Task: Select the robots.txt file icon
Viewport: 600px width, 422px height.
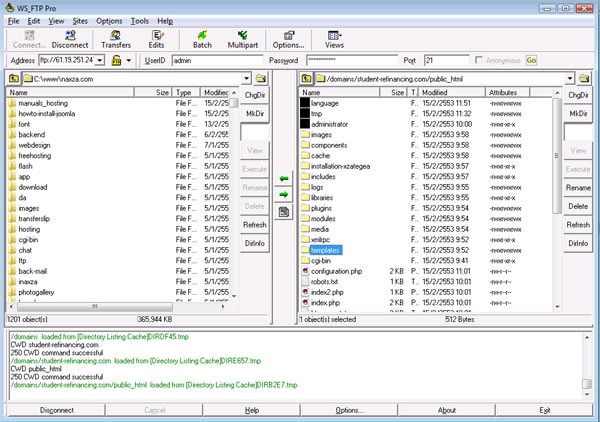Action: point(305,282)
